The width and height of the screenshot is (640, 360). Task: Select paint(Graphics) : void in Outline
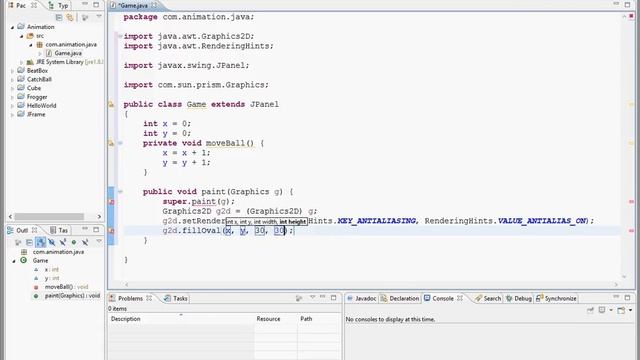(x=72, y=296)
